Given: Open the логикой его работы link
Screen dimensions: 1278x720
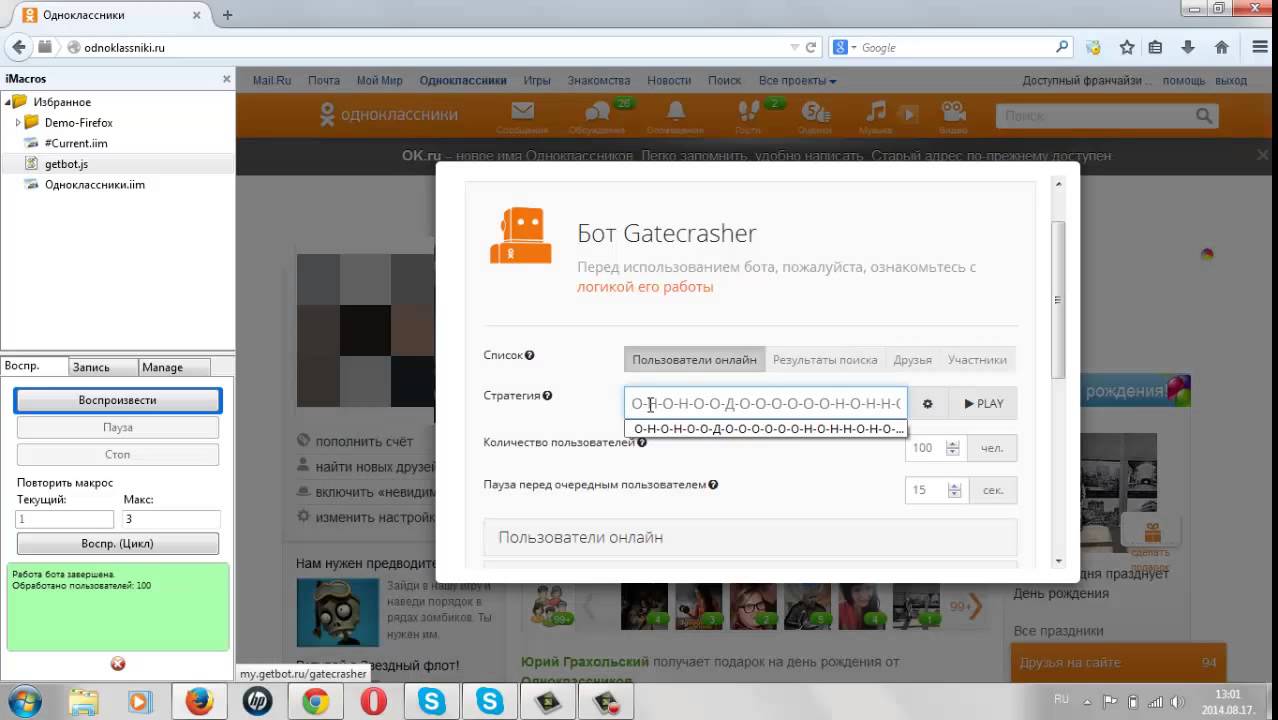Looking at the screenshot, I should tap(645, 287).
